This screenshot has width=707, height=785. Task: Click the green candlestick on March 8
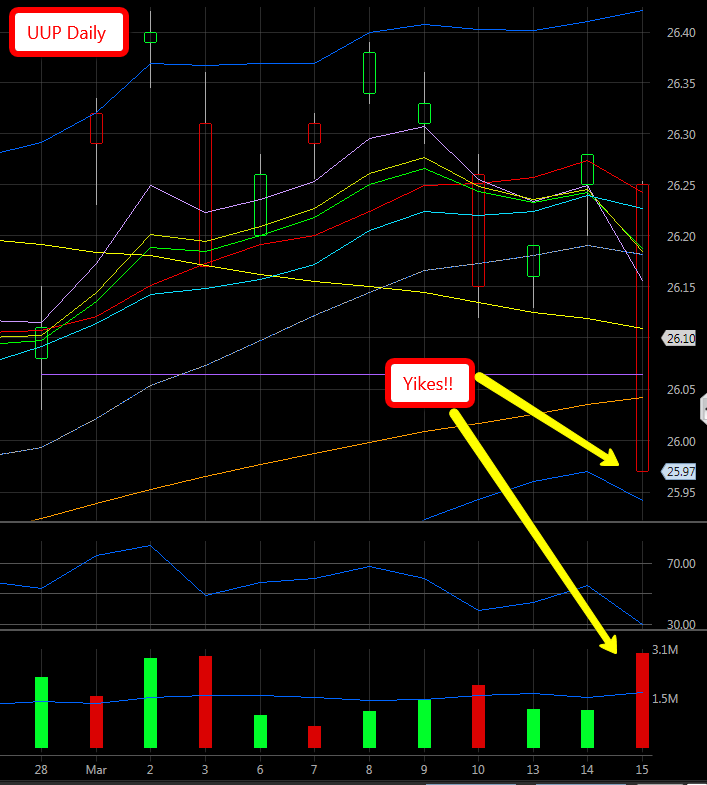(369, 72)
